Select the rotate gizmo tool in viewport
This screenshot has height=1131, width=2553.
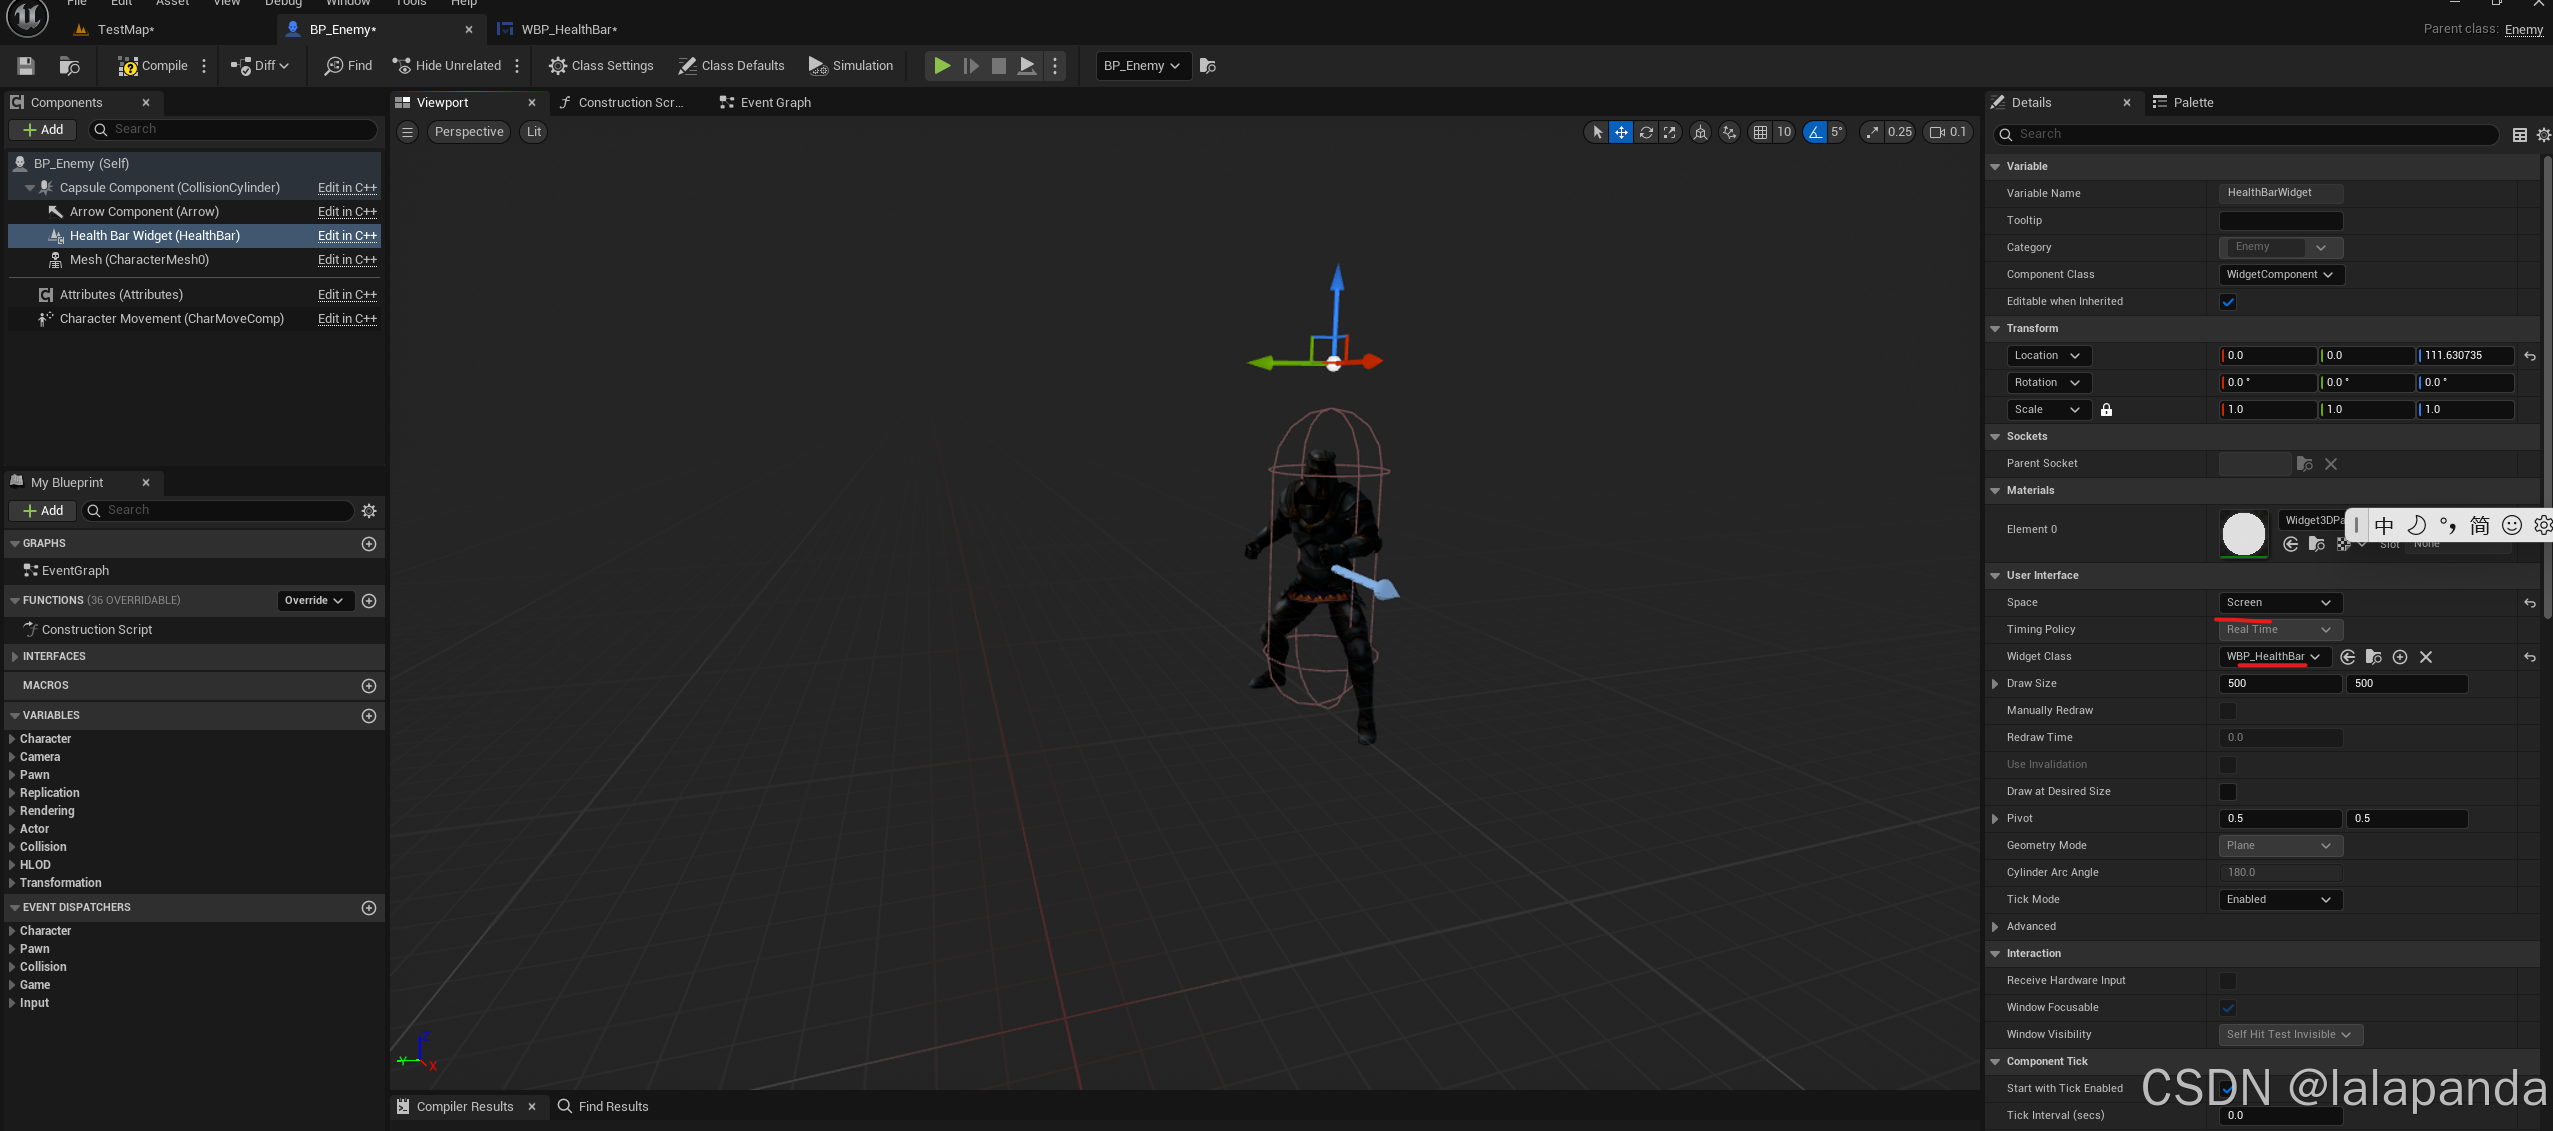[x=1646, y=132]
